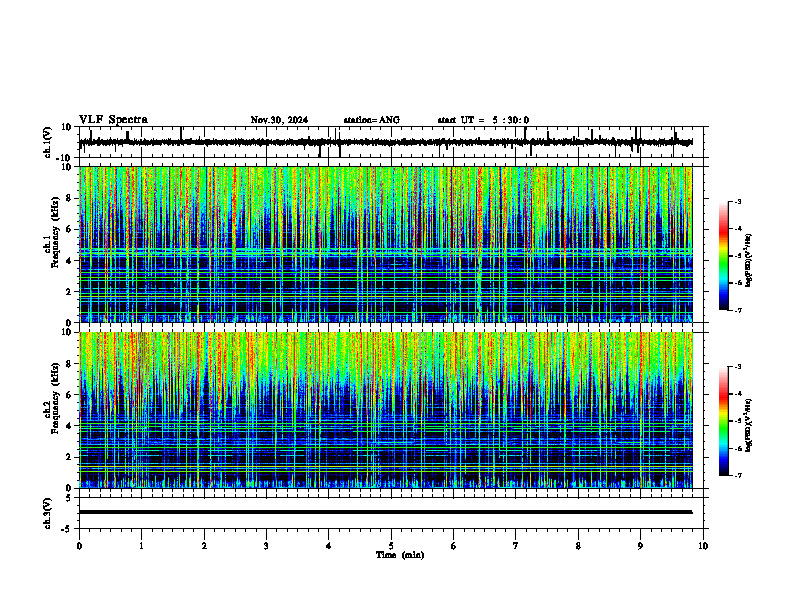Viewport: 792px width, 612px height.
Task: Click the 'VLF Spectra' plot title
Action: click(113, 120)
